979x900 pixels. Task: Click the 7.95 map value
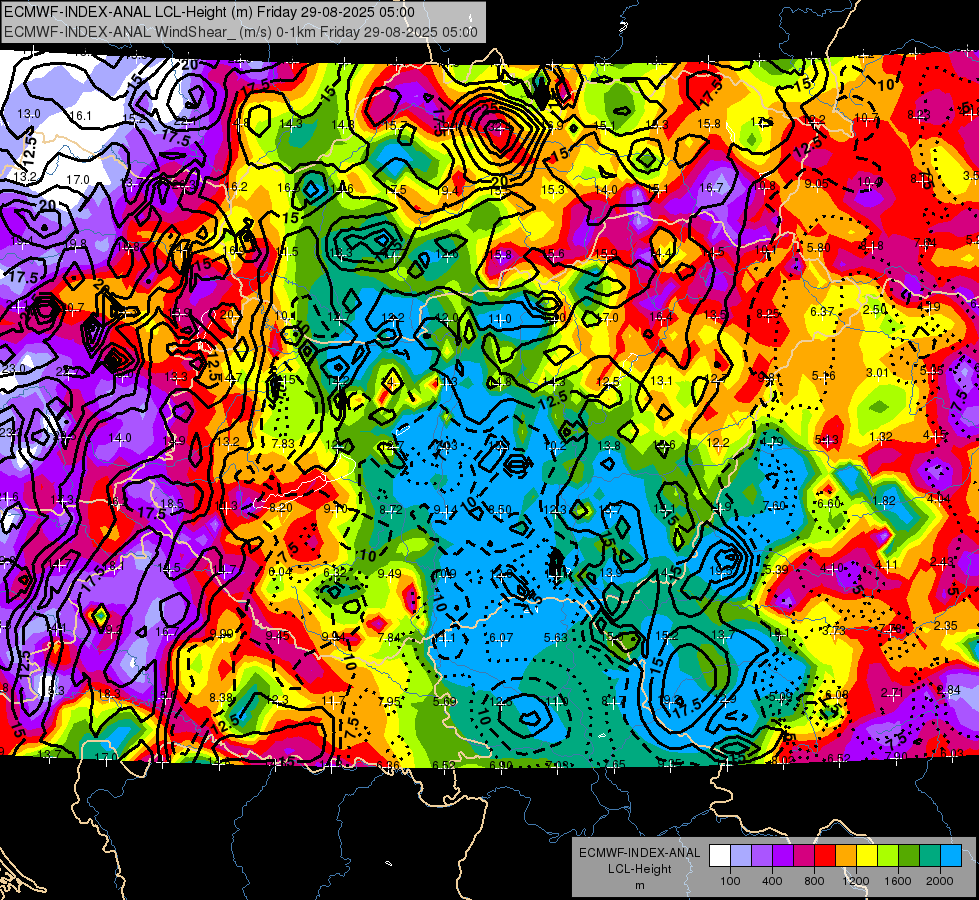390,701
